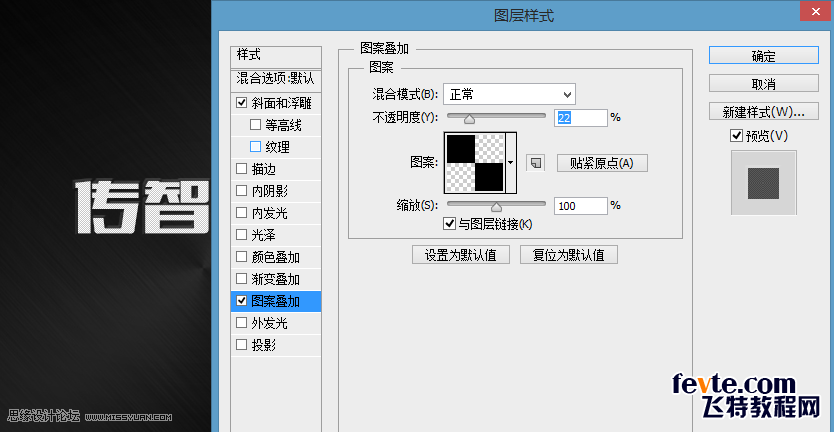Click the checkerboard pattern swatch
Viewport: 834px width, 432px height.
click(474, 162)
